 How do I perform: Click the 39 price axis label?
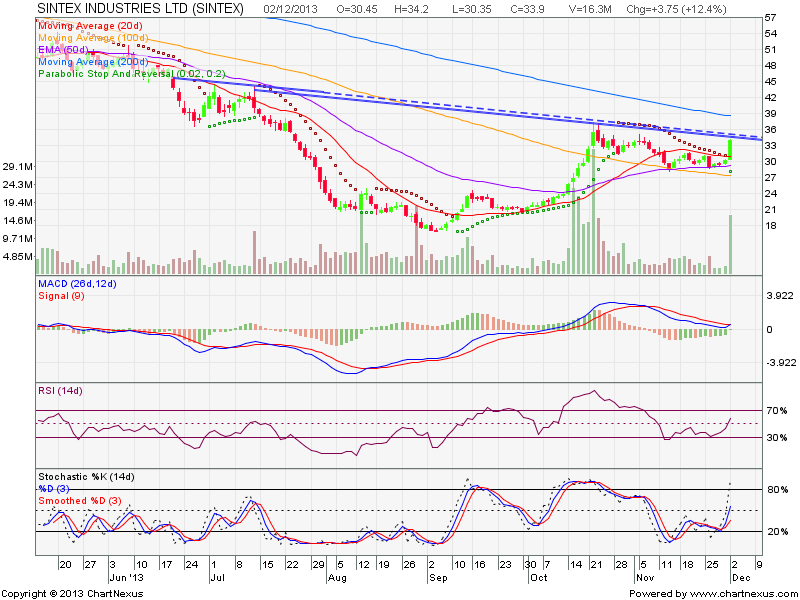770,114
